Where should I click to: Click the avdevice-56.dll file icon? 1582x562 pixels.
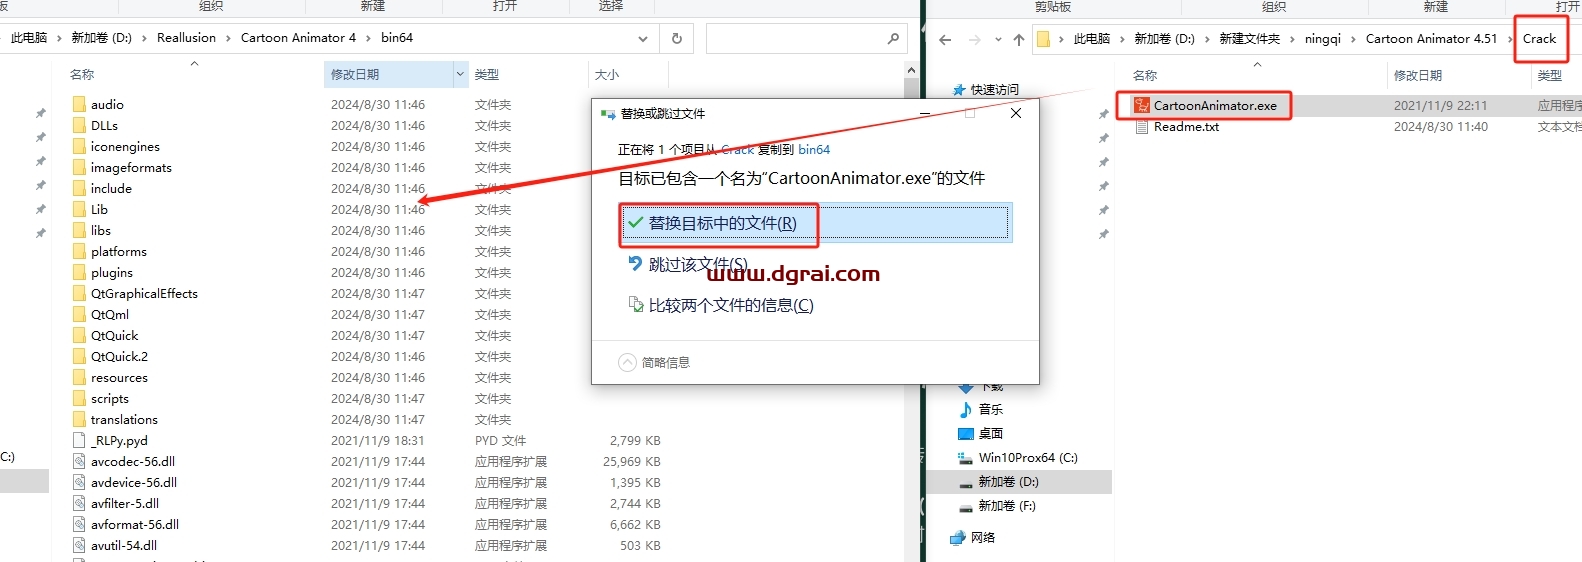[x=79, y=482]
